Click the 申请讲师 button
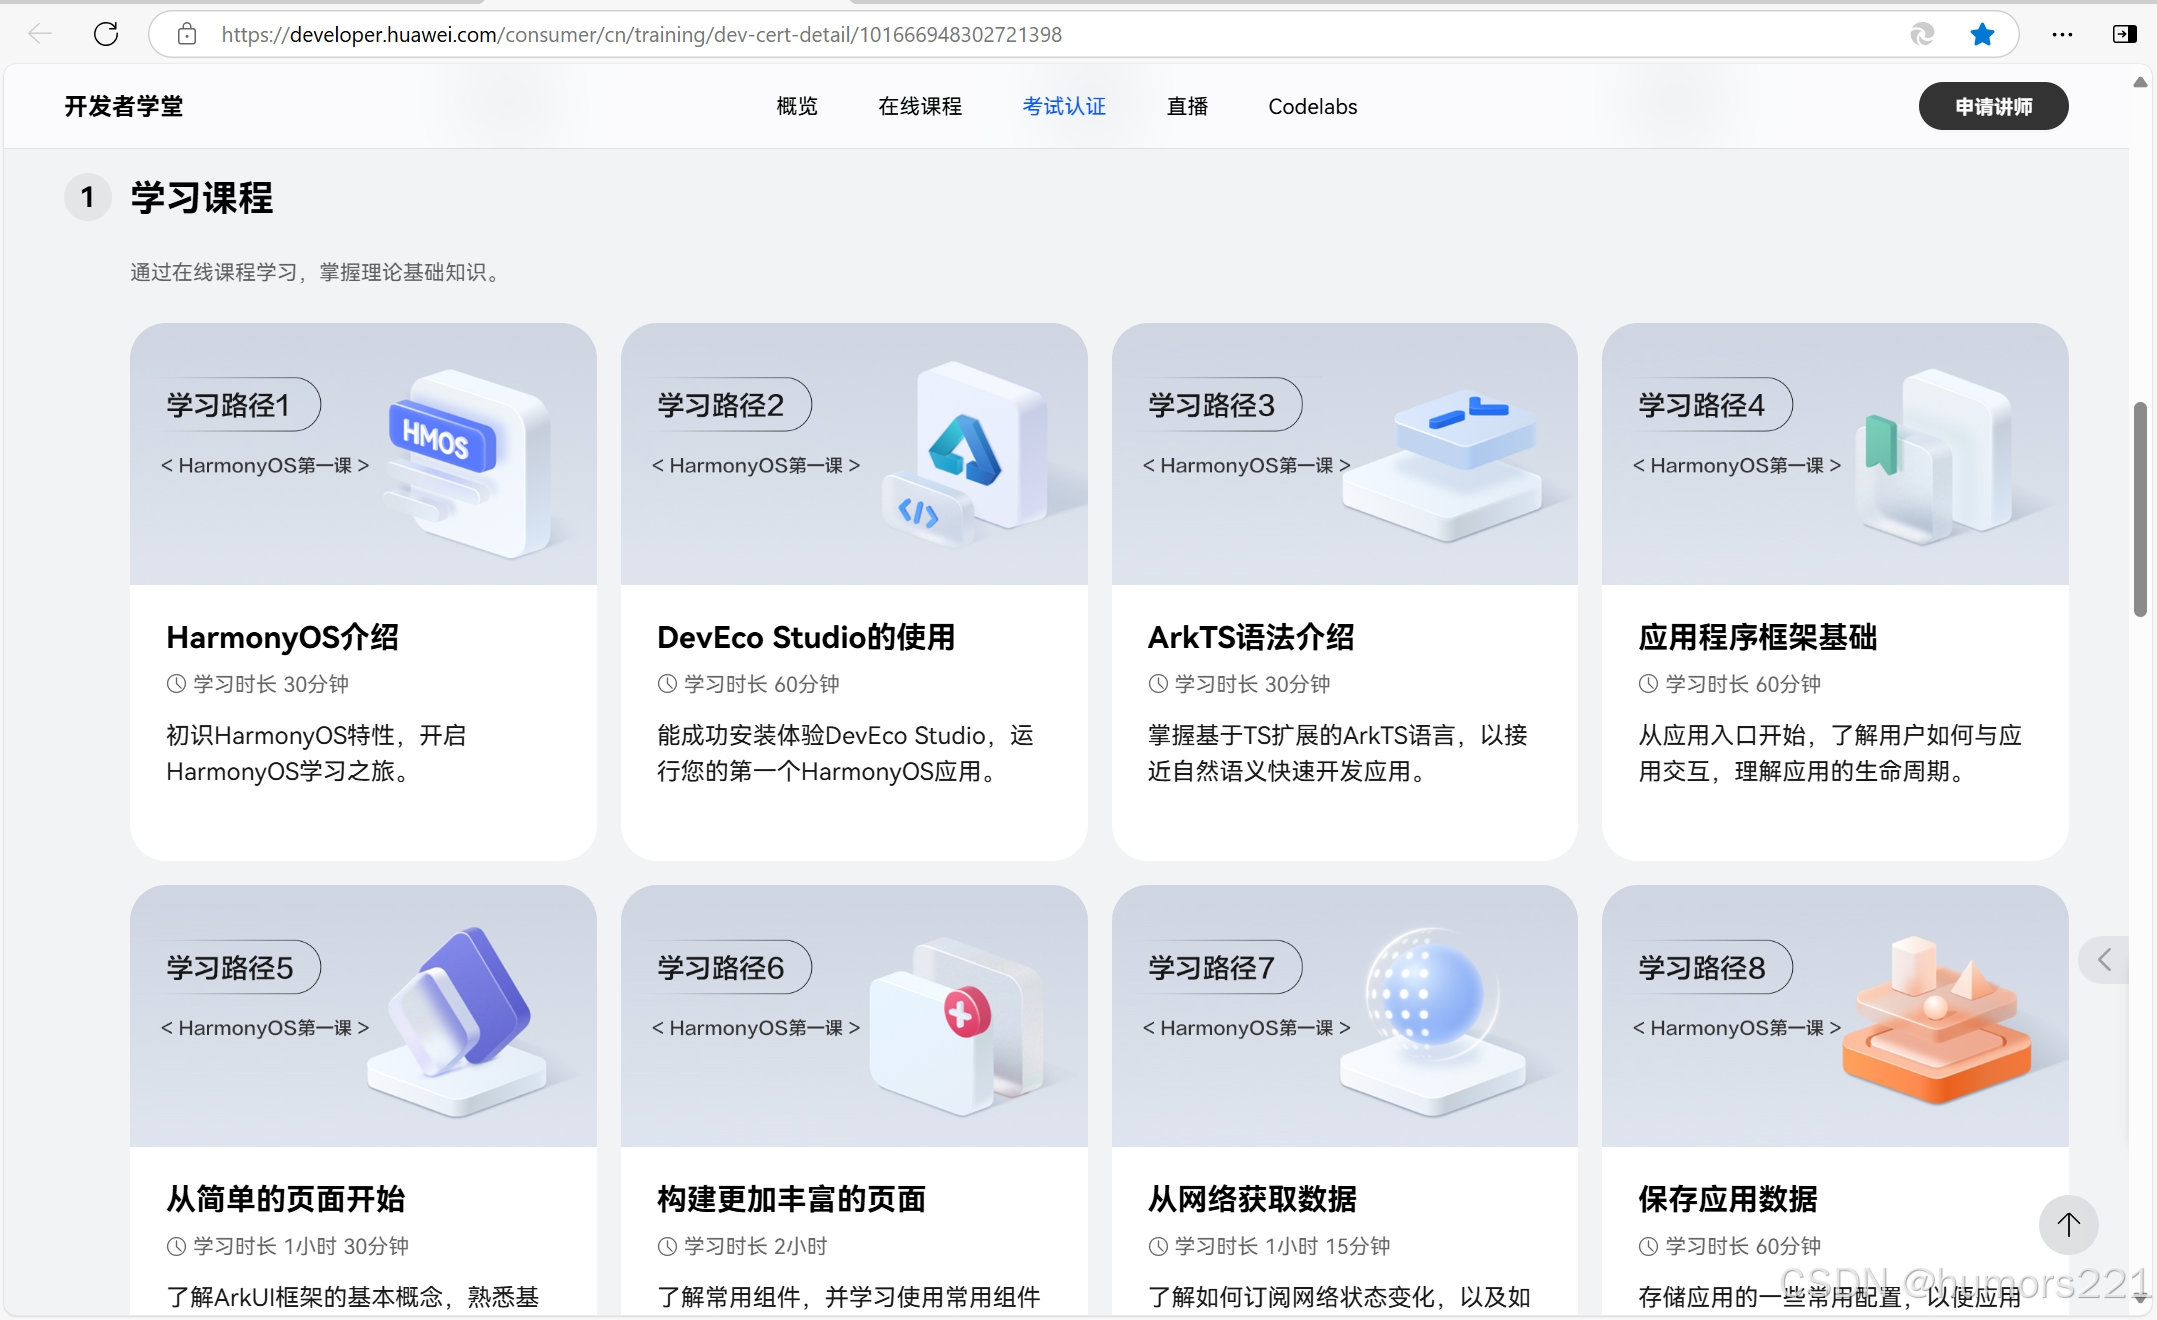Image resolution: width=2157 pixels, height=1320 pixels. [1993, 106]
